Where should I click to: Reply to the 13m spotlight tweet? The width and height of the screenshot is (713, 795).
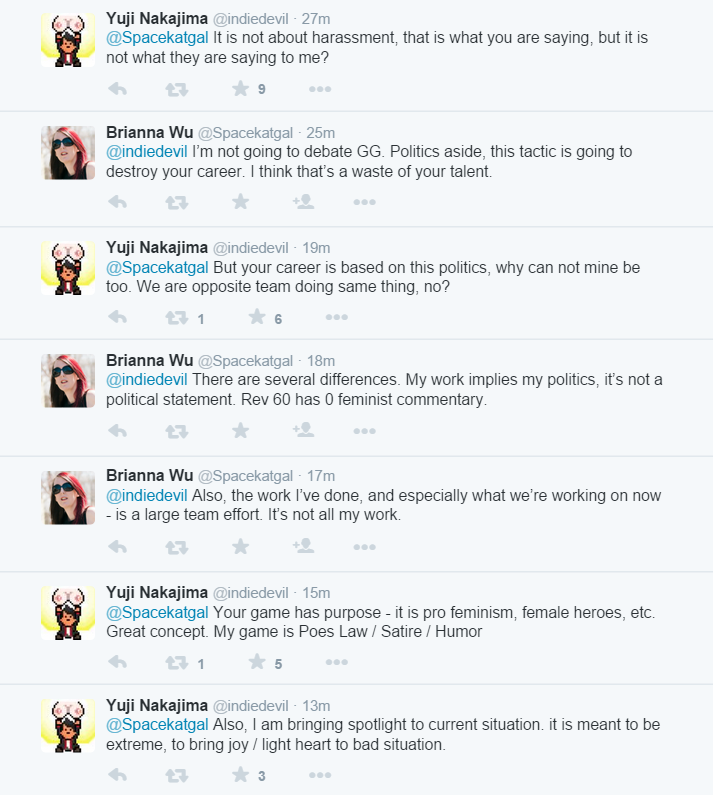(118, 775)
